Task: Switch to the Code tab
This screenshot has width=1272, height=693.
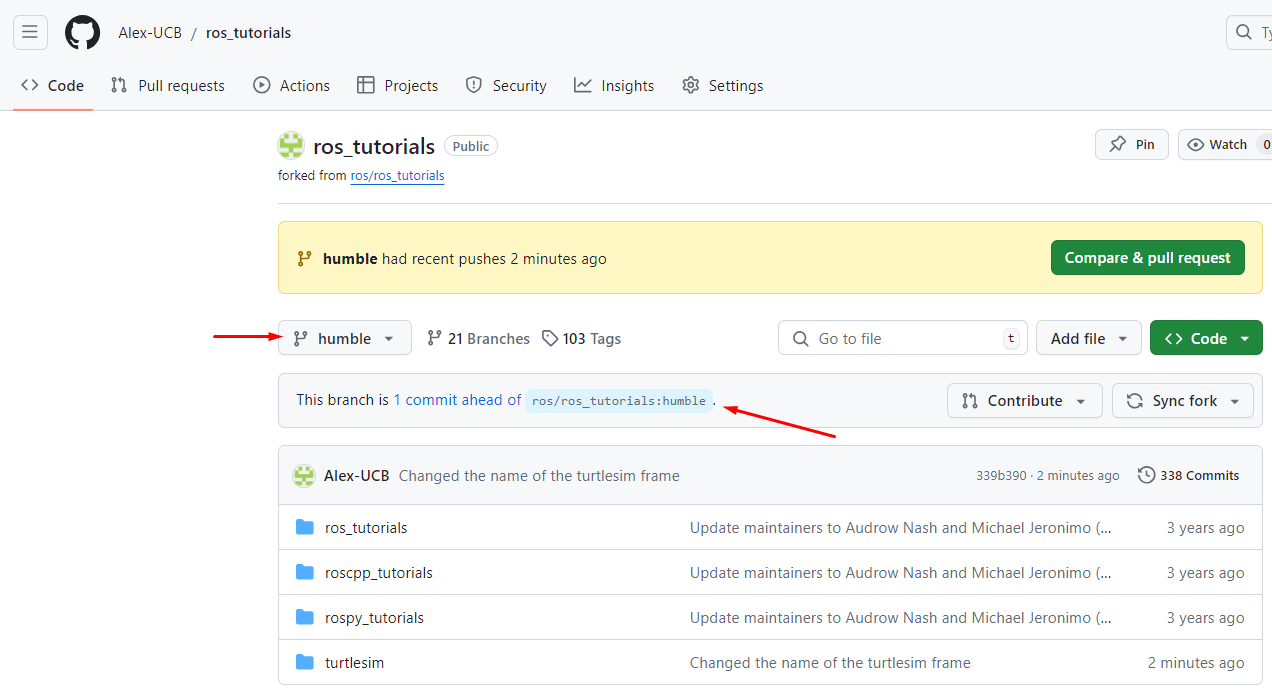Action: point(52,86)
